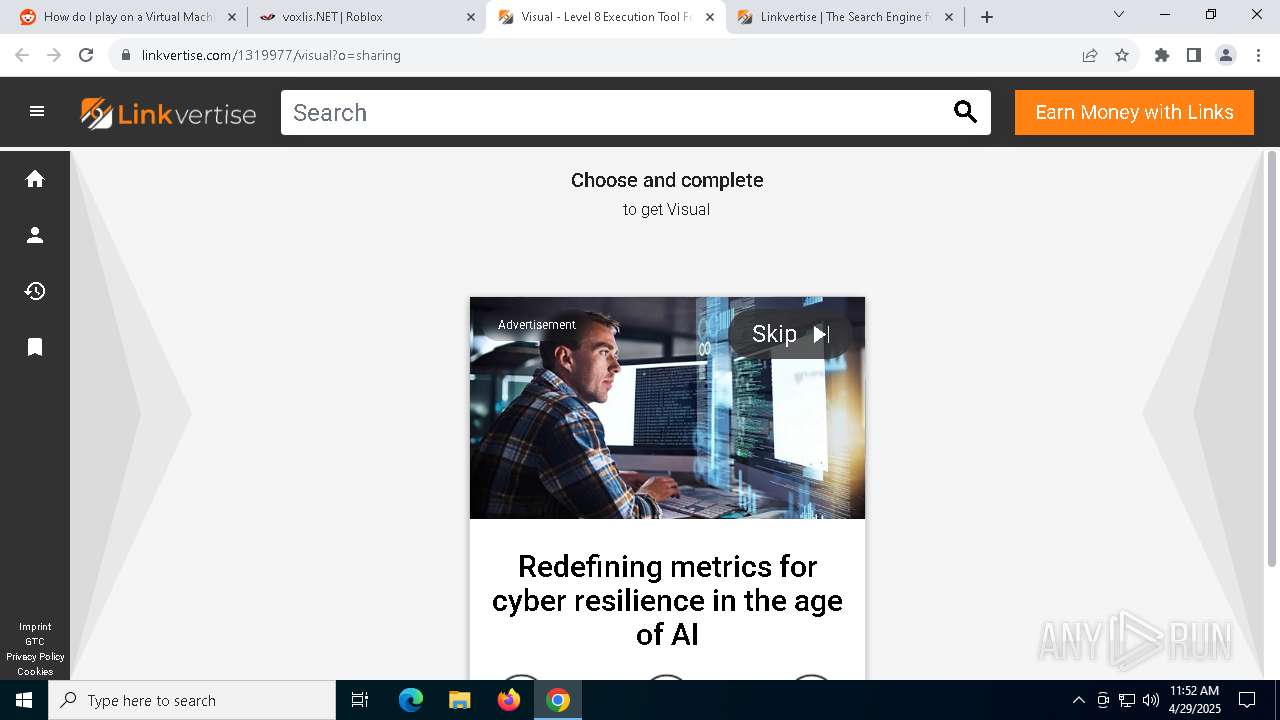
Task: Click the share page icon
Action: (1090, 55)
